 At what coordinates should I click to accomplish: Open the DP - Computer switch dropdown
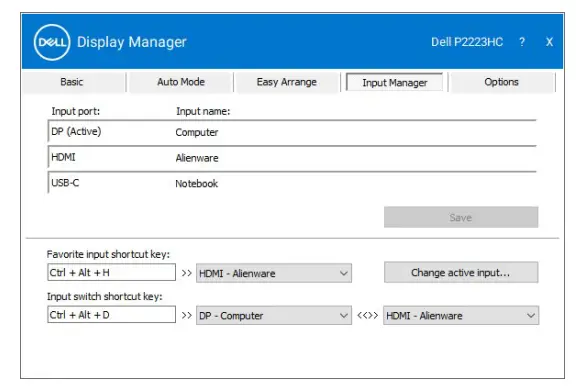274,316
